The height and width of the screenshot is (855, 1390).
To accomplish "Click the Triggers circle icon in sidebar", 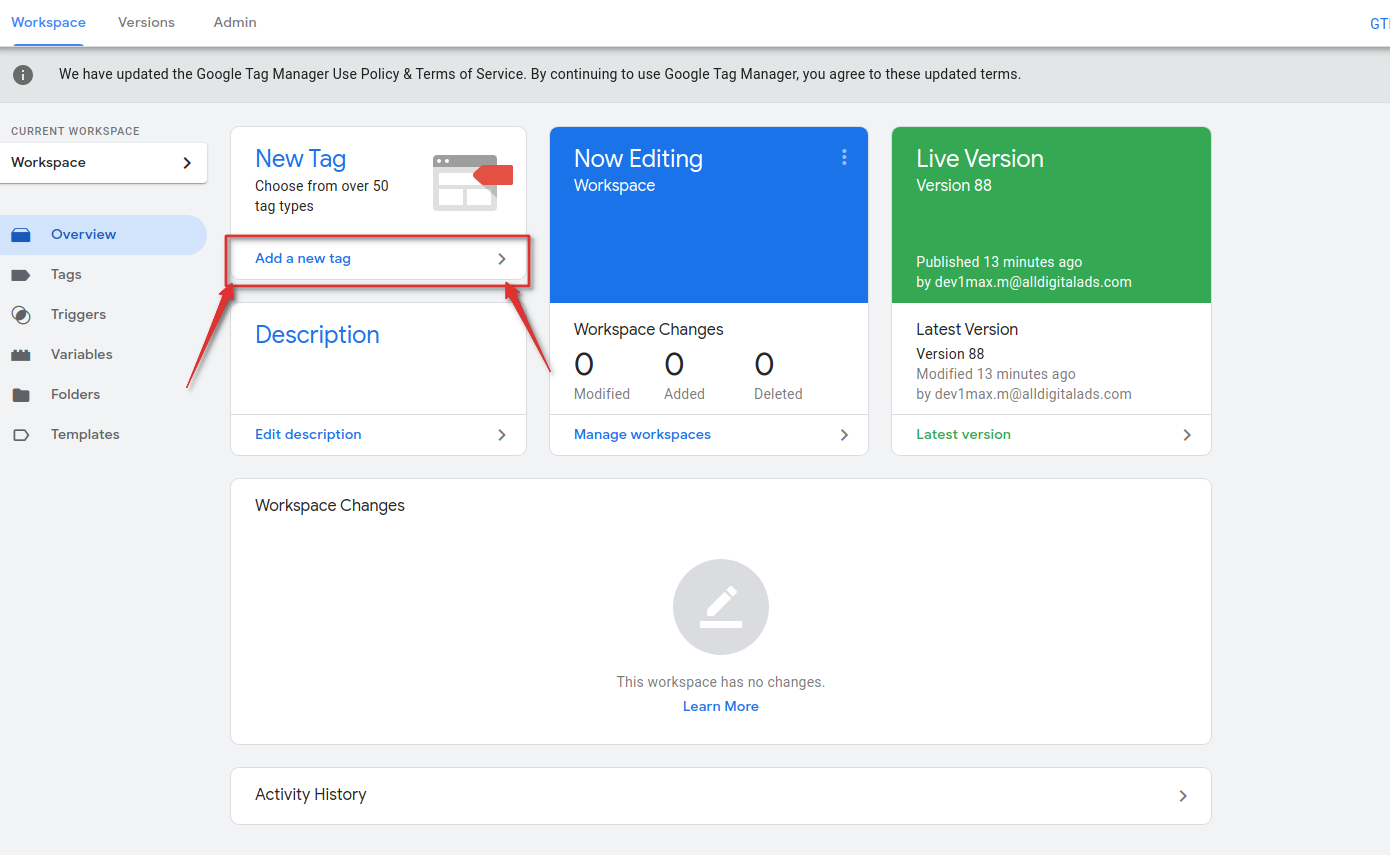I will 21,315.
